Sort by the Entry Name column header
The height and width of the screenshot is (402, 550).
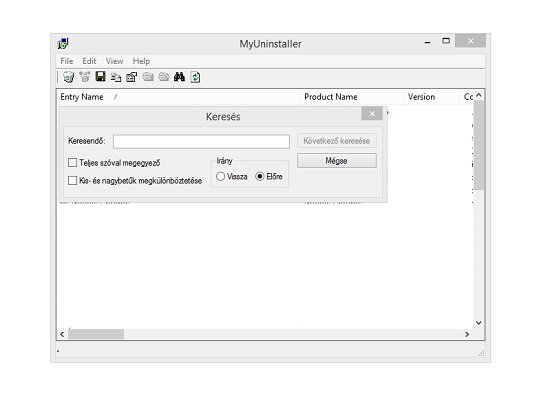point(178,97)
